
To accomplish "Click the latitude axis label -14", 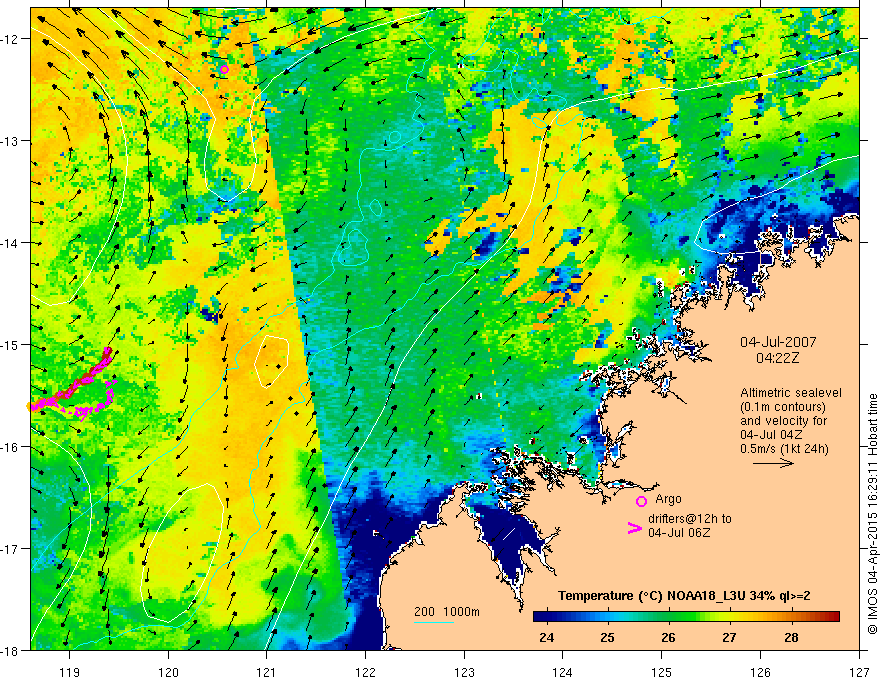I will pyautogui.click(x=10, y=243).
